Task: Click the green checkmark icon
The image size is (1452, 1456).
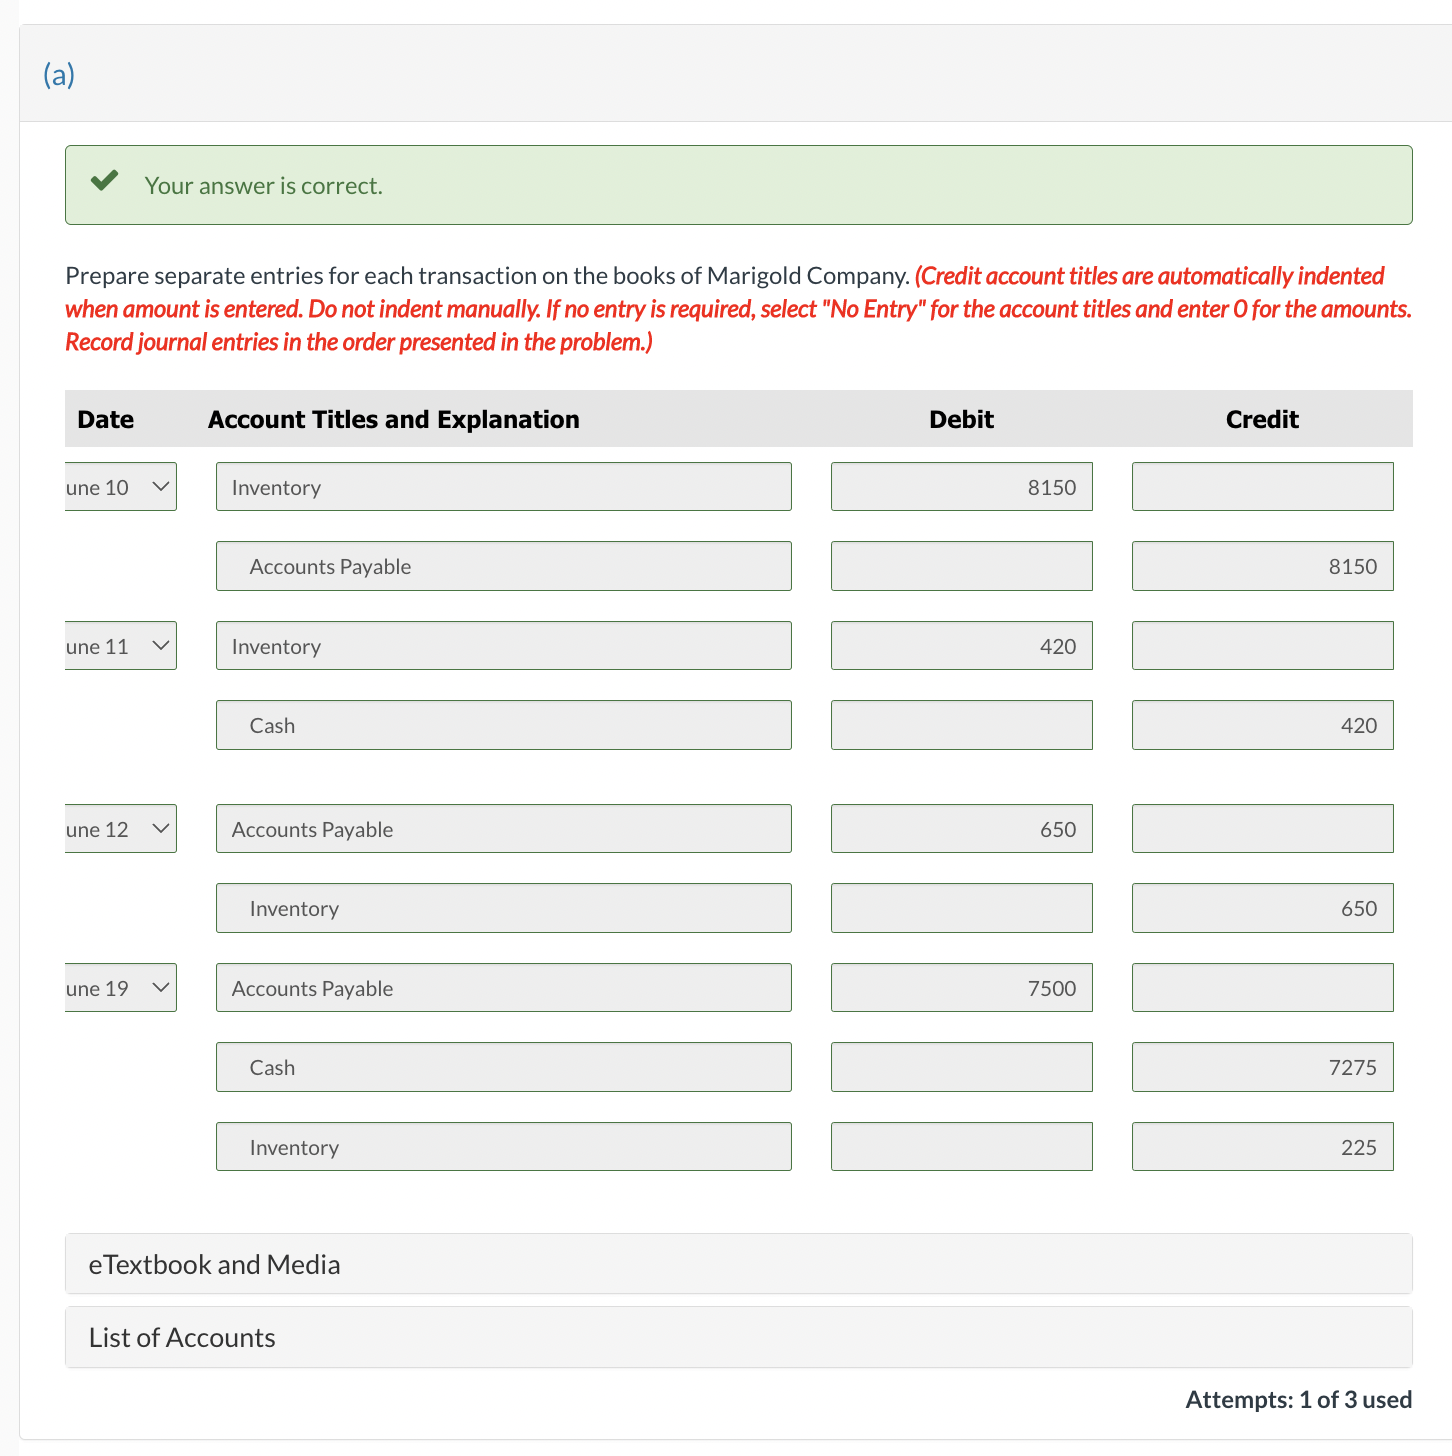Action: [x=104, y=182]
